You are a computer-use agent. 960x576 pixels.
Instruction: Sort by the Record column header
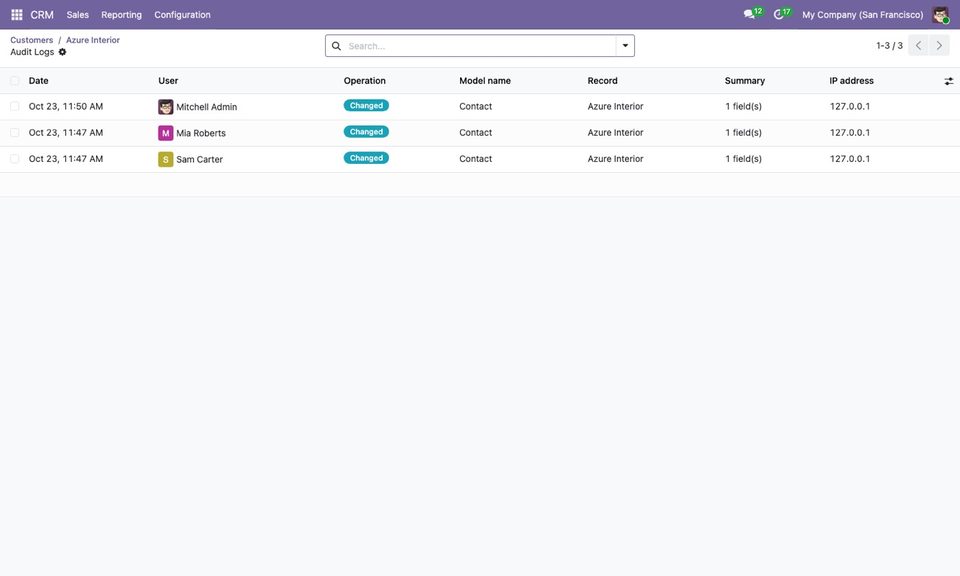(x=602, y=81)
